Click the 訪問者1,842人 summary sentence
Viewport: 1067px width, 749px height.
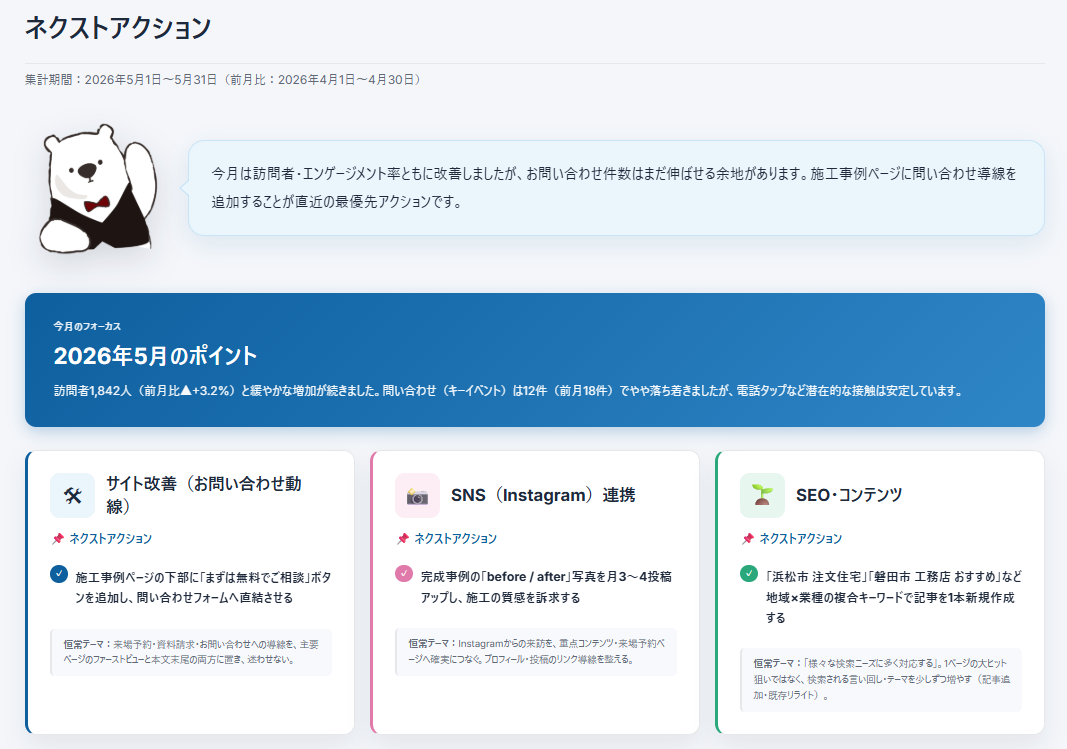508,391
